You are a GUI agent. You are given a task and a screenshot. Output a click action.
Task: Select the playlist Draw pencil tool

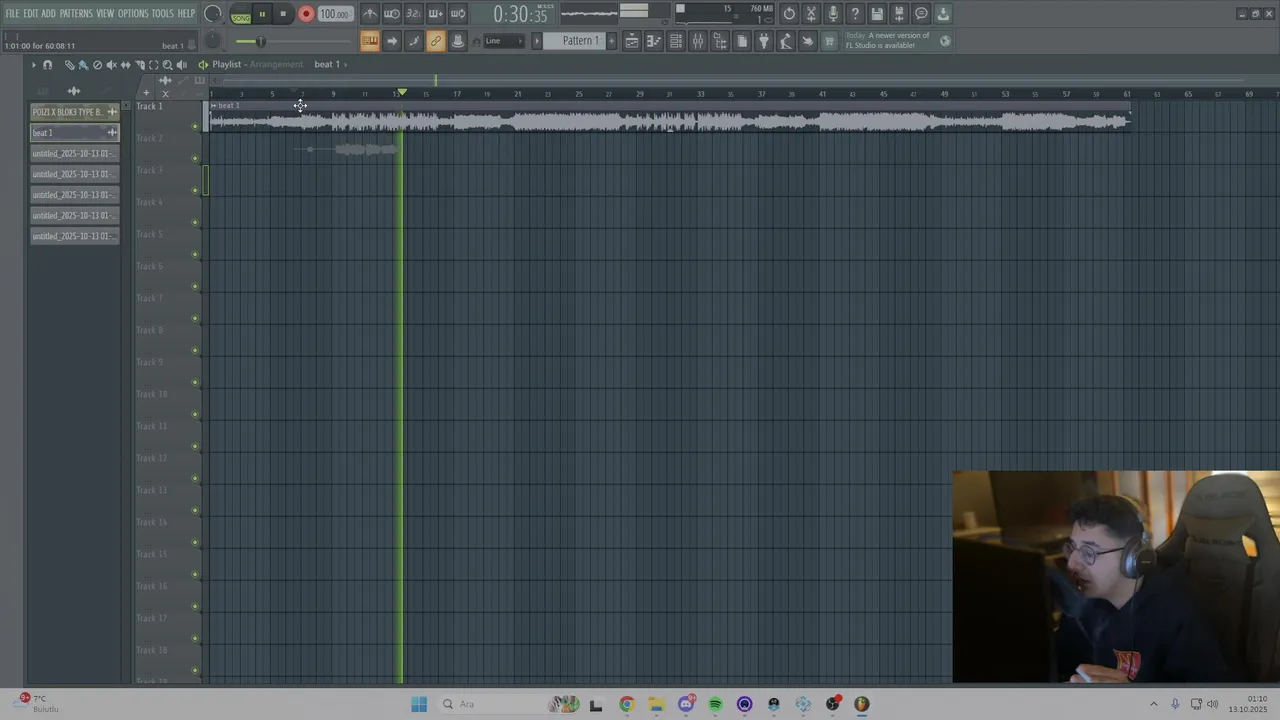tap(69, 64)
